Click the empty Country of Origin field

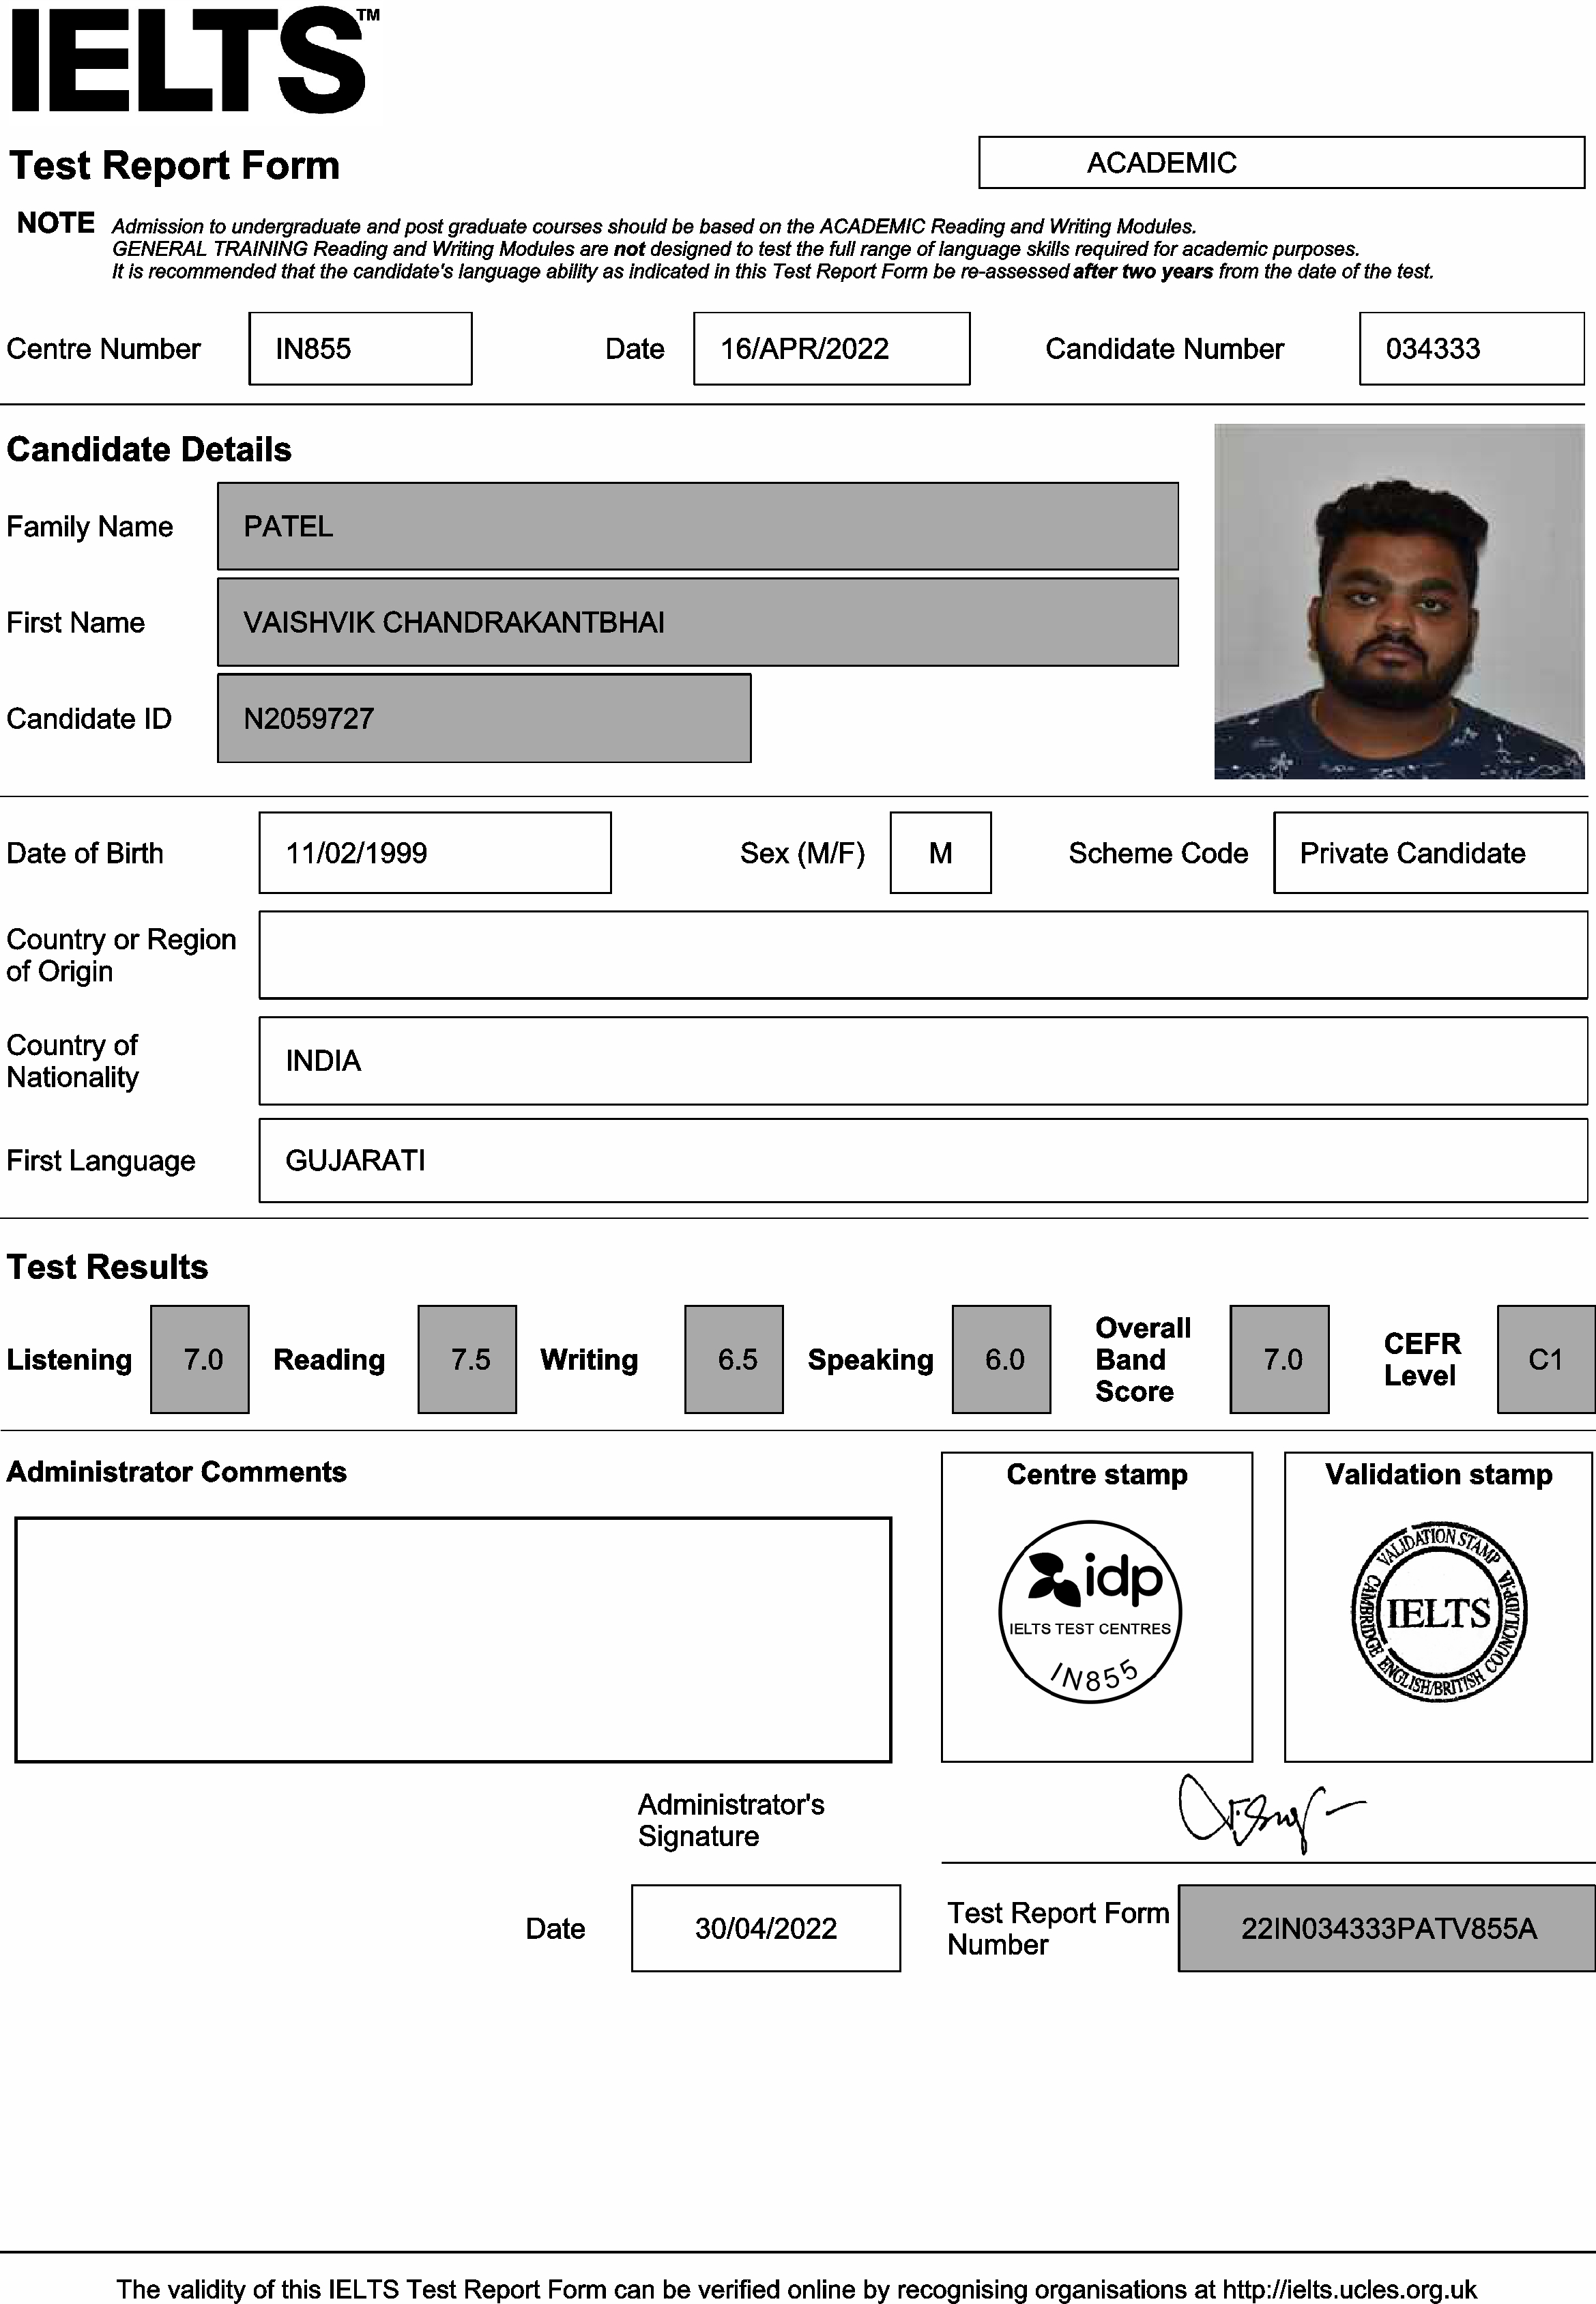[x=922, y=954]
